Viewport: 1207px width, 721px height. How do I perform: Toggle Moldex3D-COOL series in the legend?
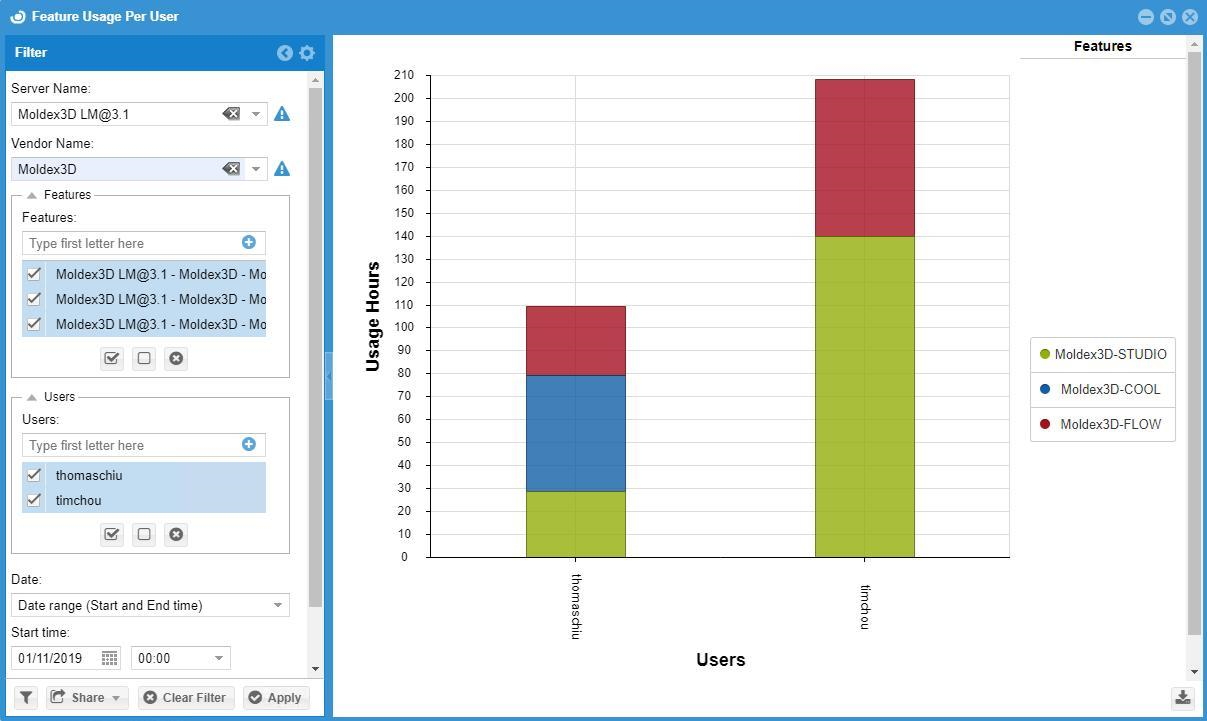pyautogui.click(x=1103, y=389)
